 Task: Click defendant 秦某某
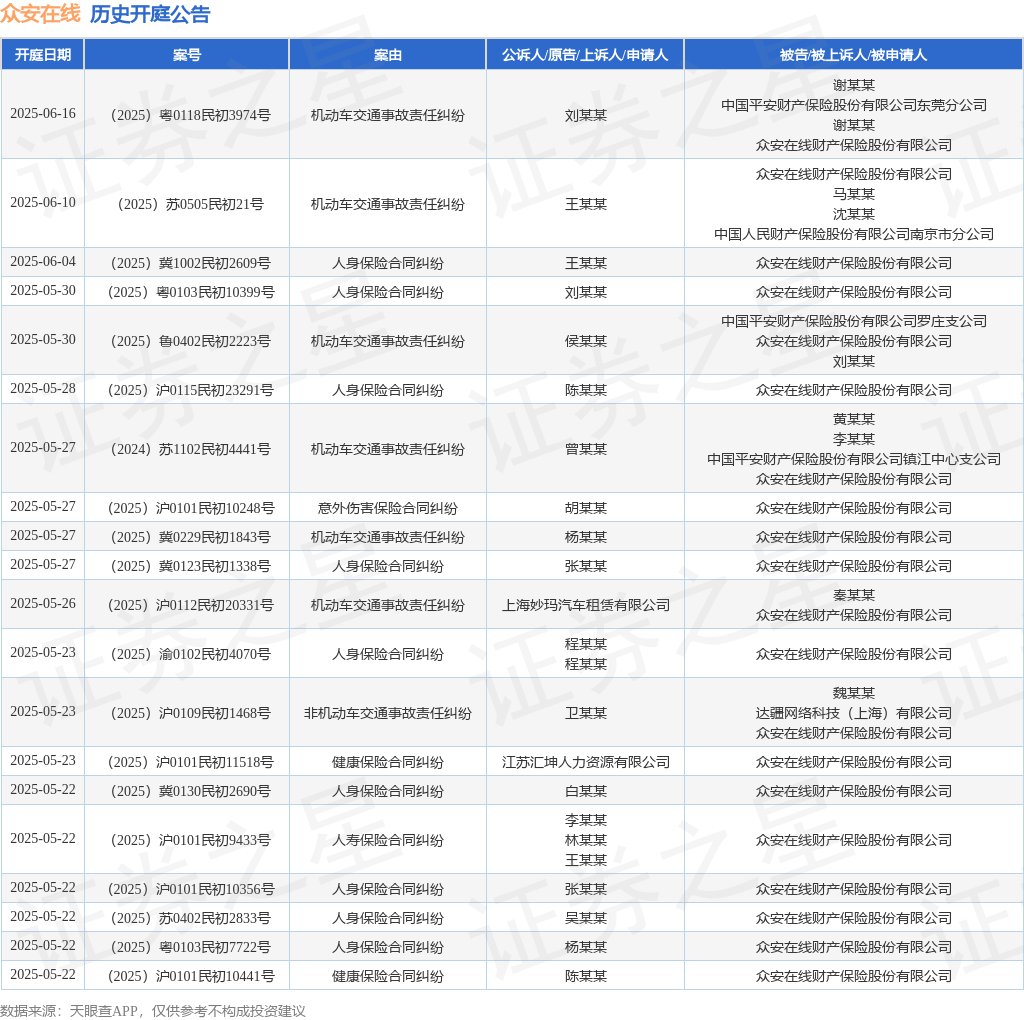point(854,595)
